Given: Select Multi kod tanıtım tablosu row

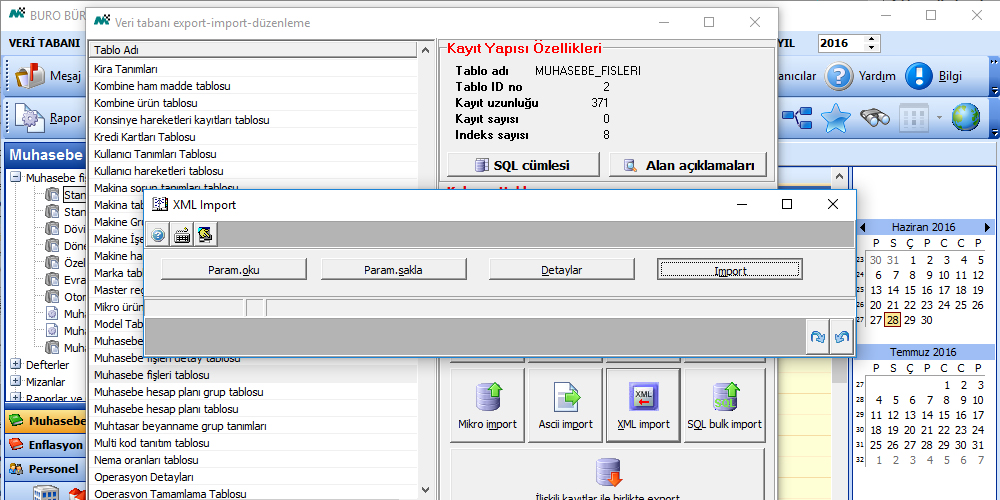Looking at the screenshot, I should [253, 443].
